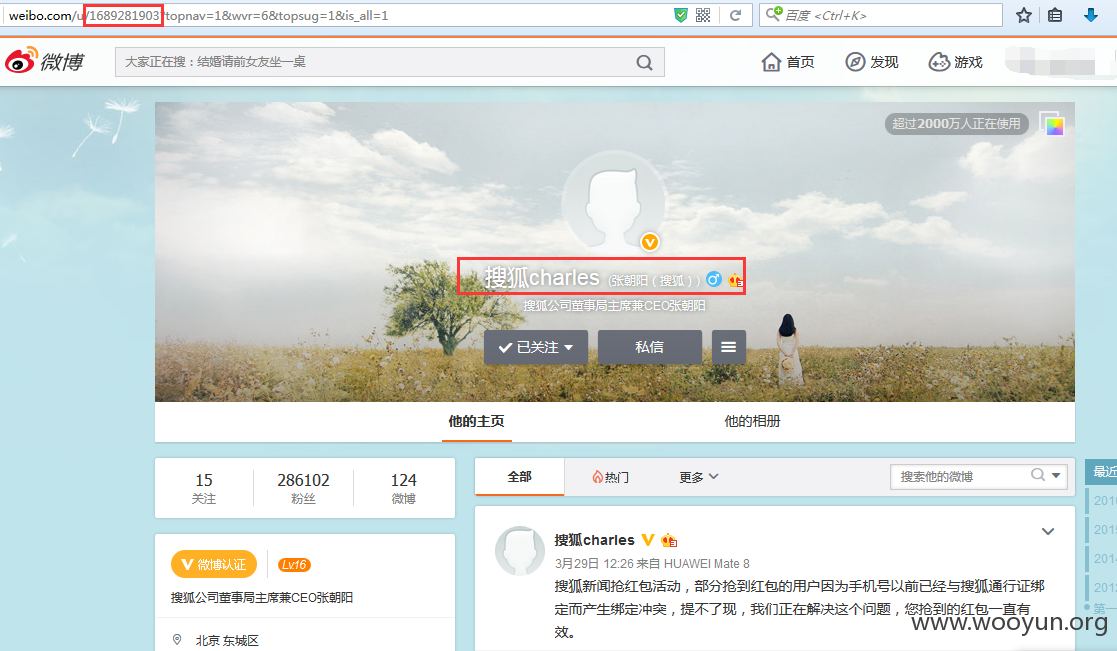This screenshot has height=651, width=1117.
Task: Click the profile avatar in banner
Action: 613,202
